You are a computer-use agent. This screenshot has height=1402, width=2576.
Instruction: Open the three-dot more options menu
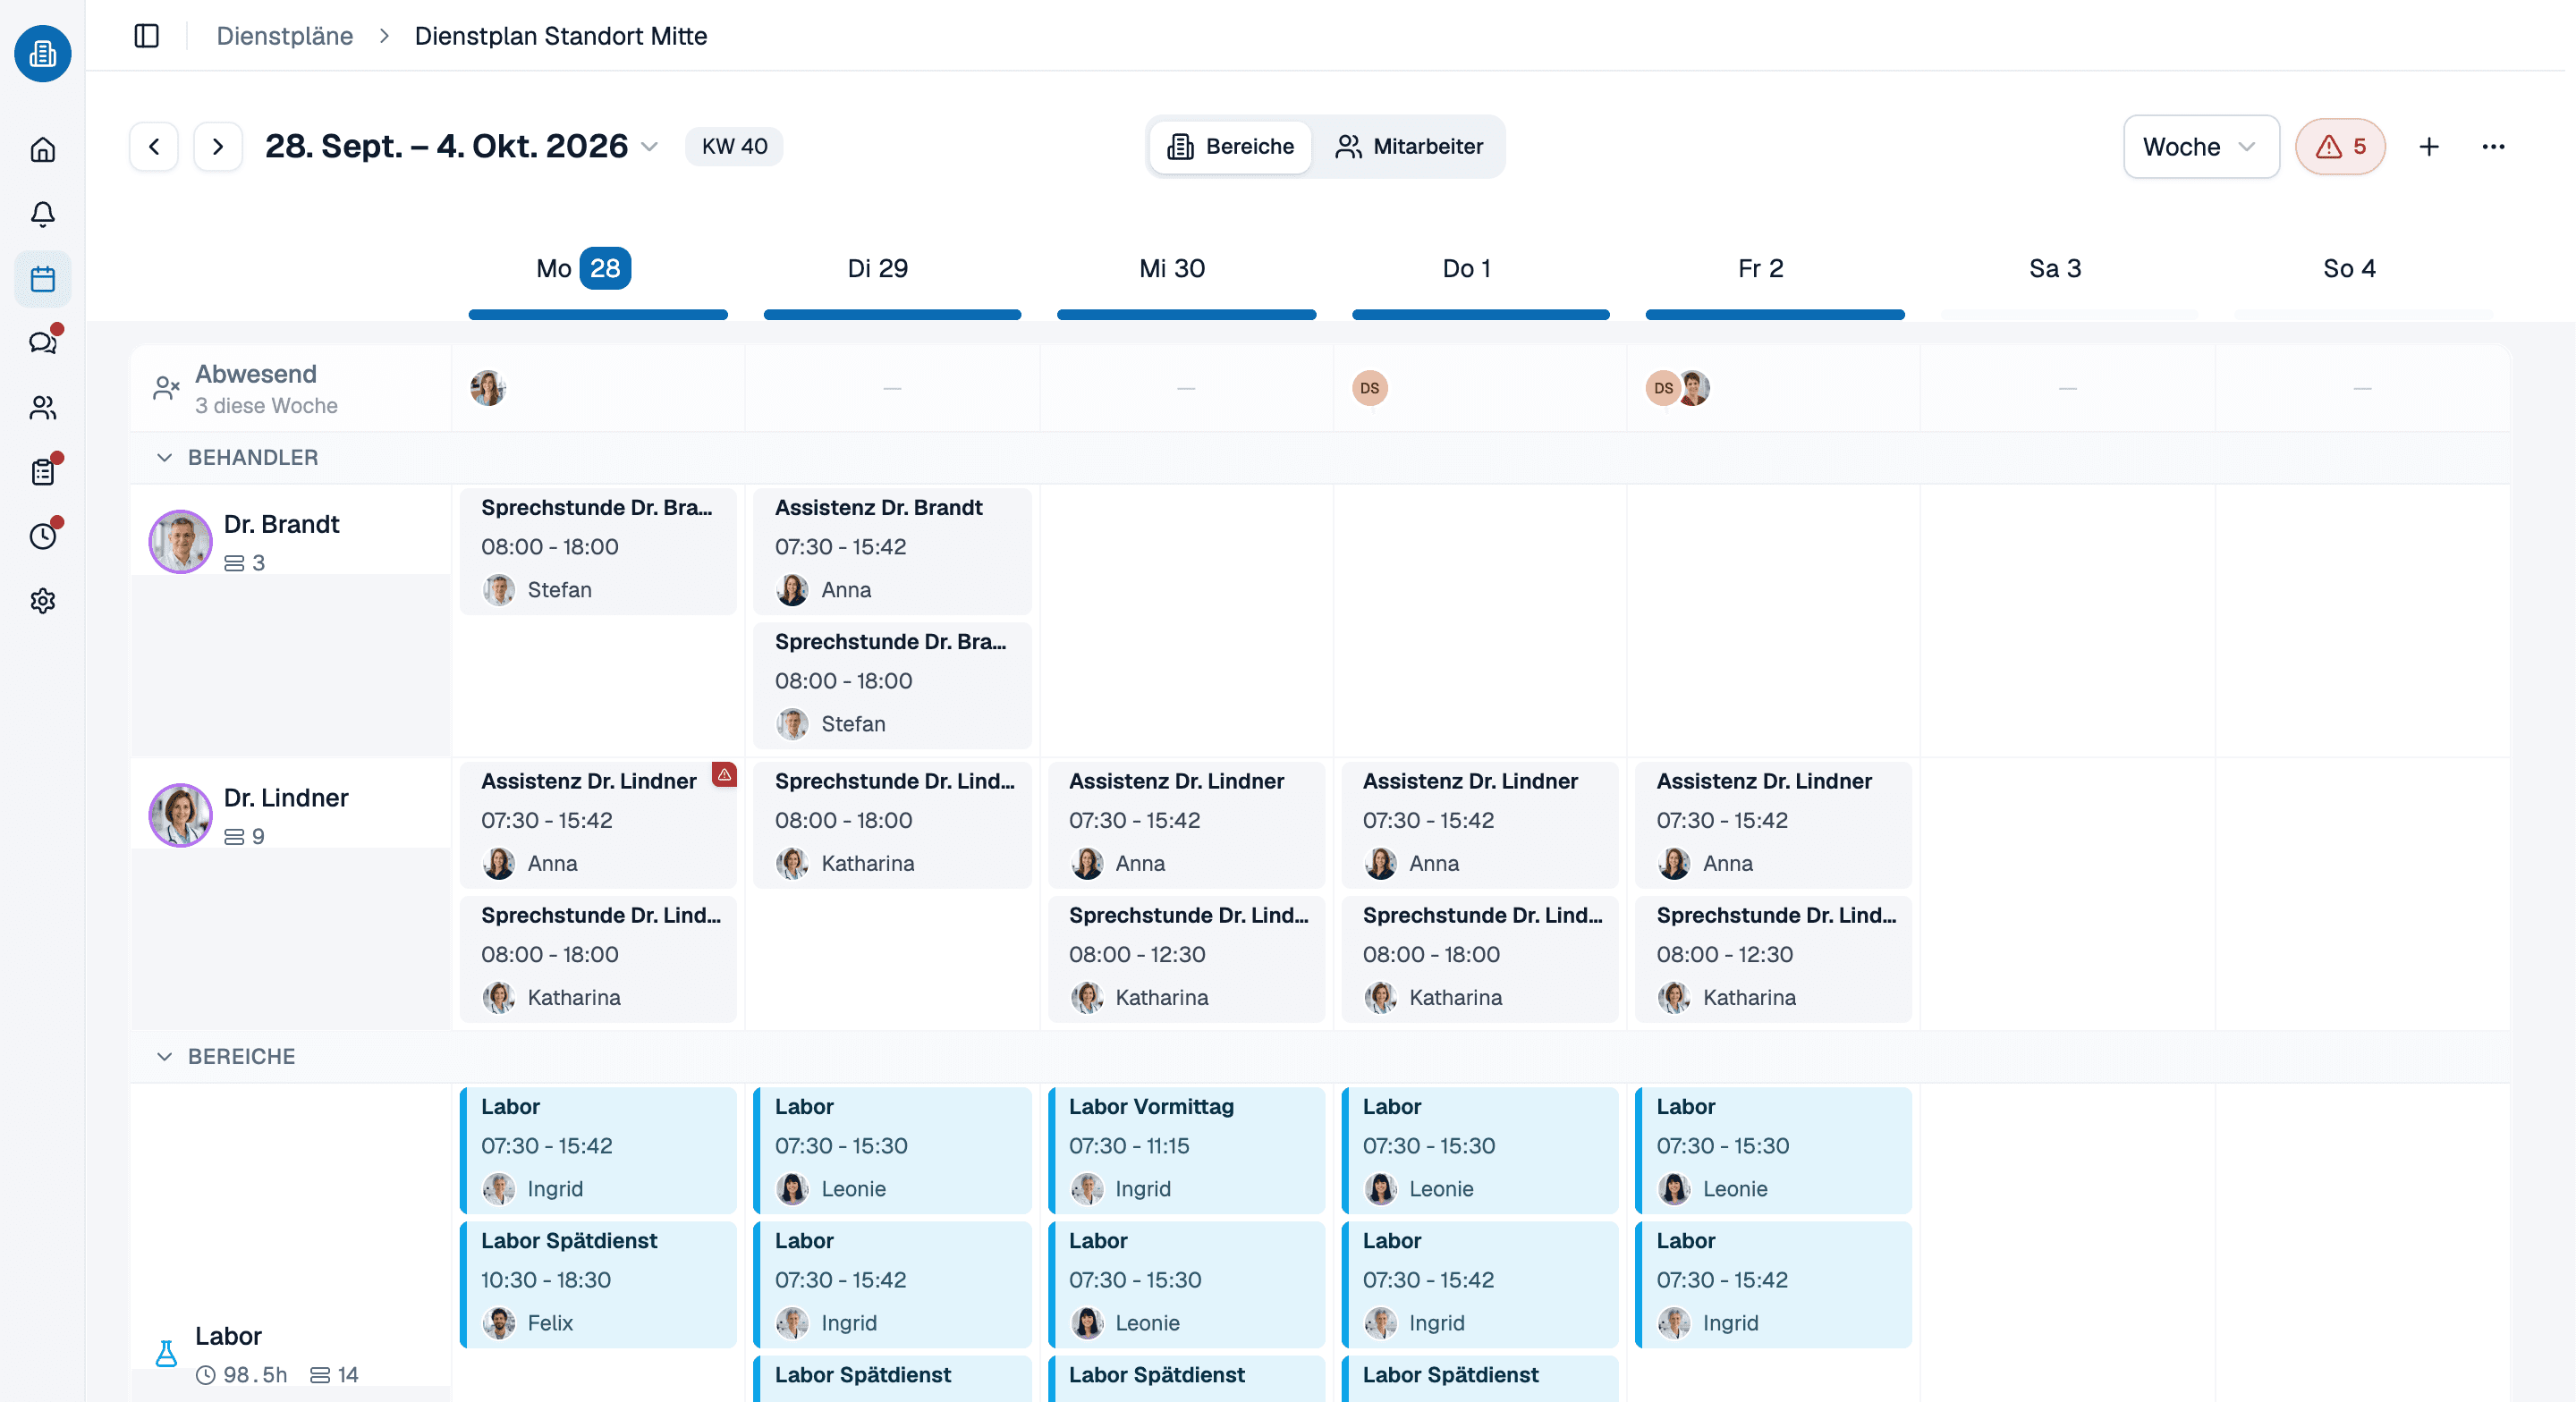pyautogui.click(x=2493, y=147)
